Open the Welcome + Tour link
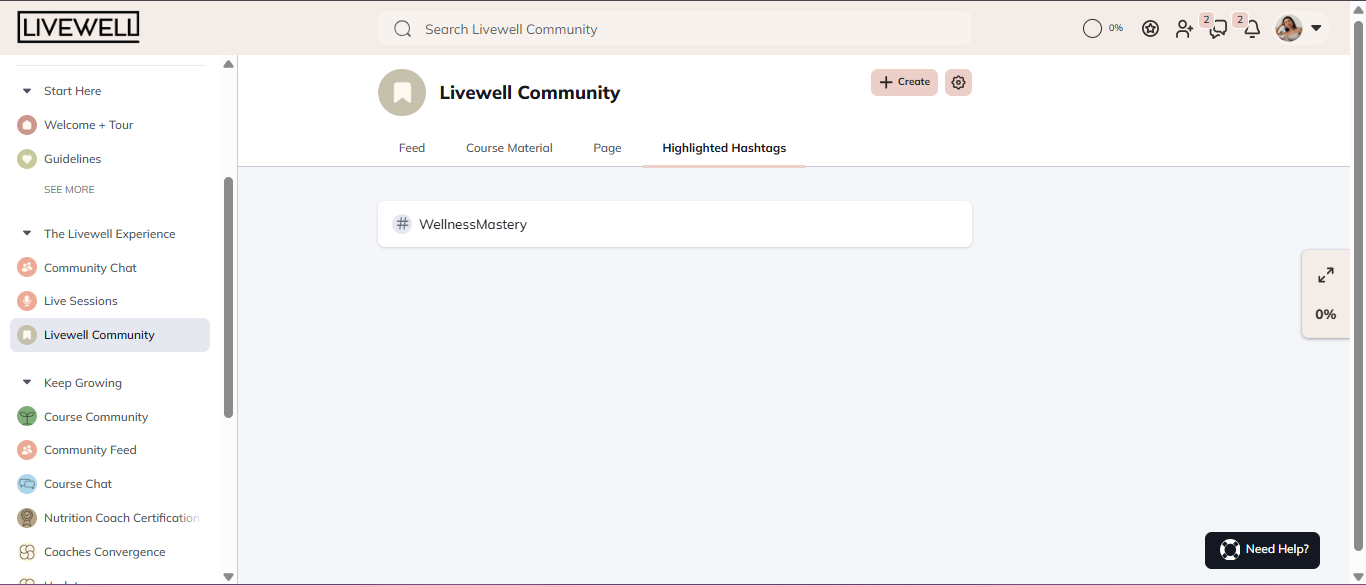1366x585 pixels. pyautogui.click(x=88, y=125)
